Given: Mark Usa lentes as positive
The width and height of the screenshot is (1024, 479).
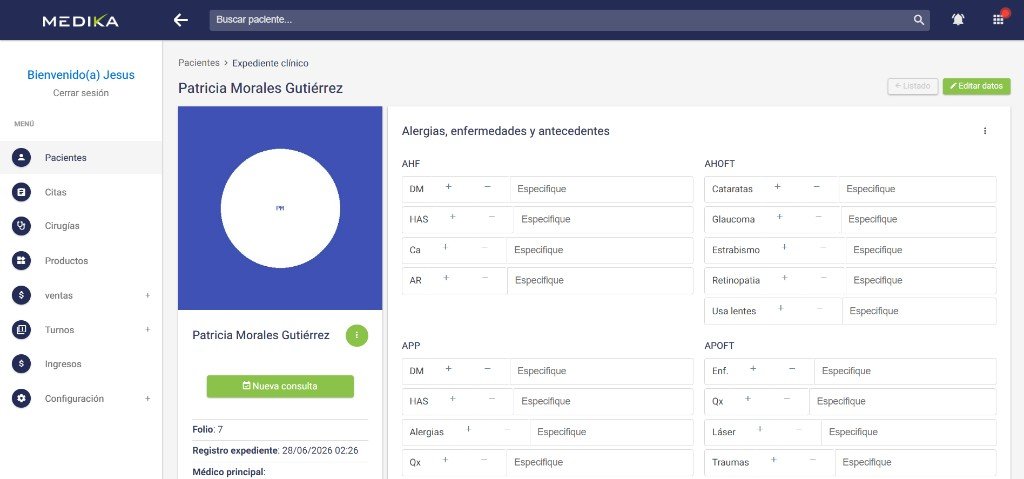Looking at the screenshot, I should (x=780, y=308).
